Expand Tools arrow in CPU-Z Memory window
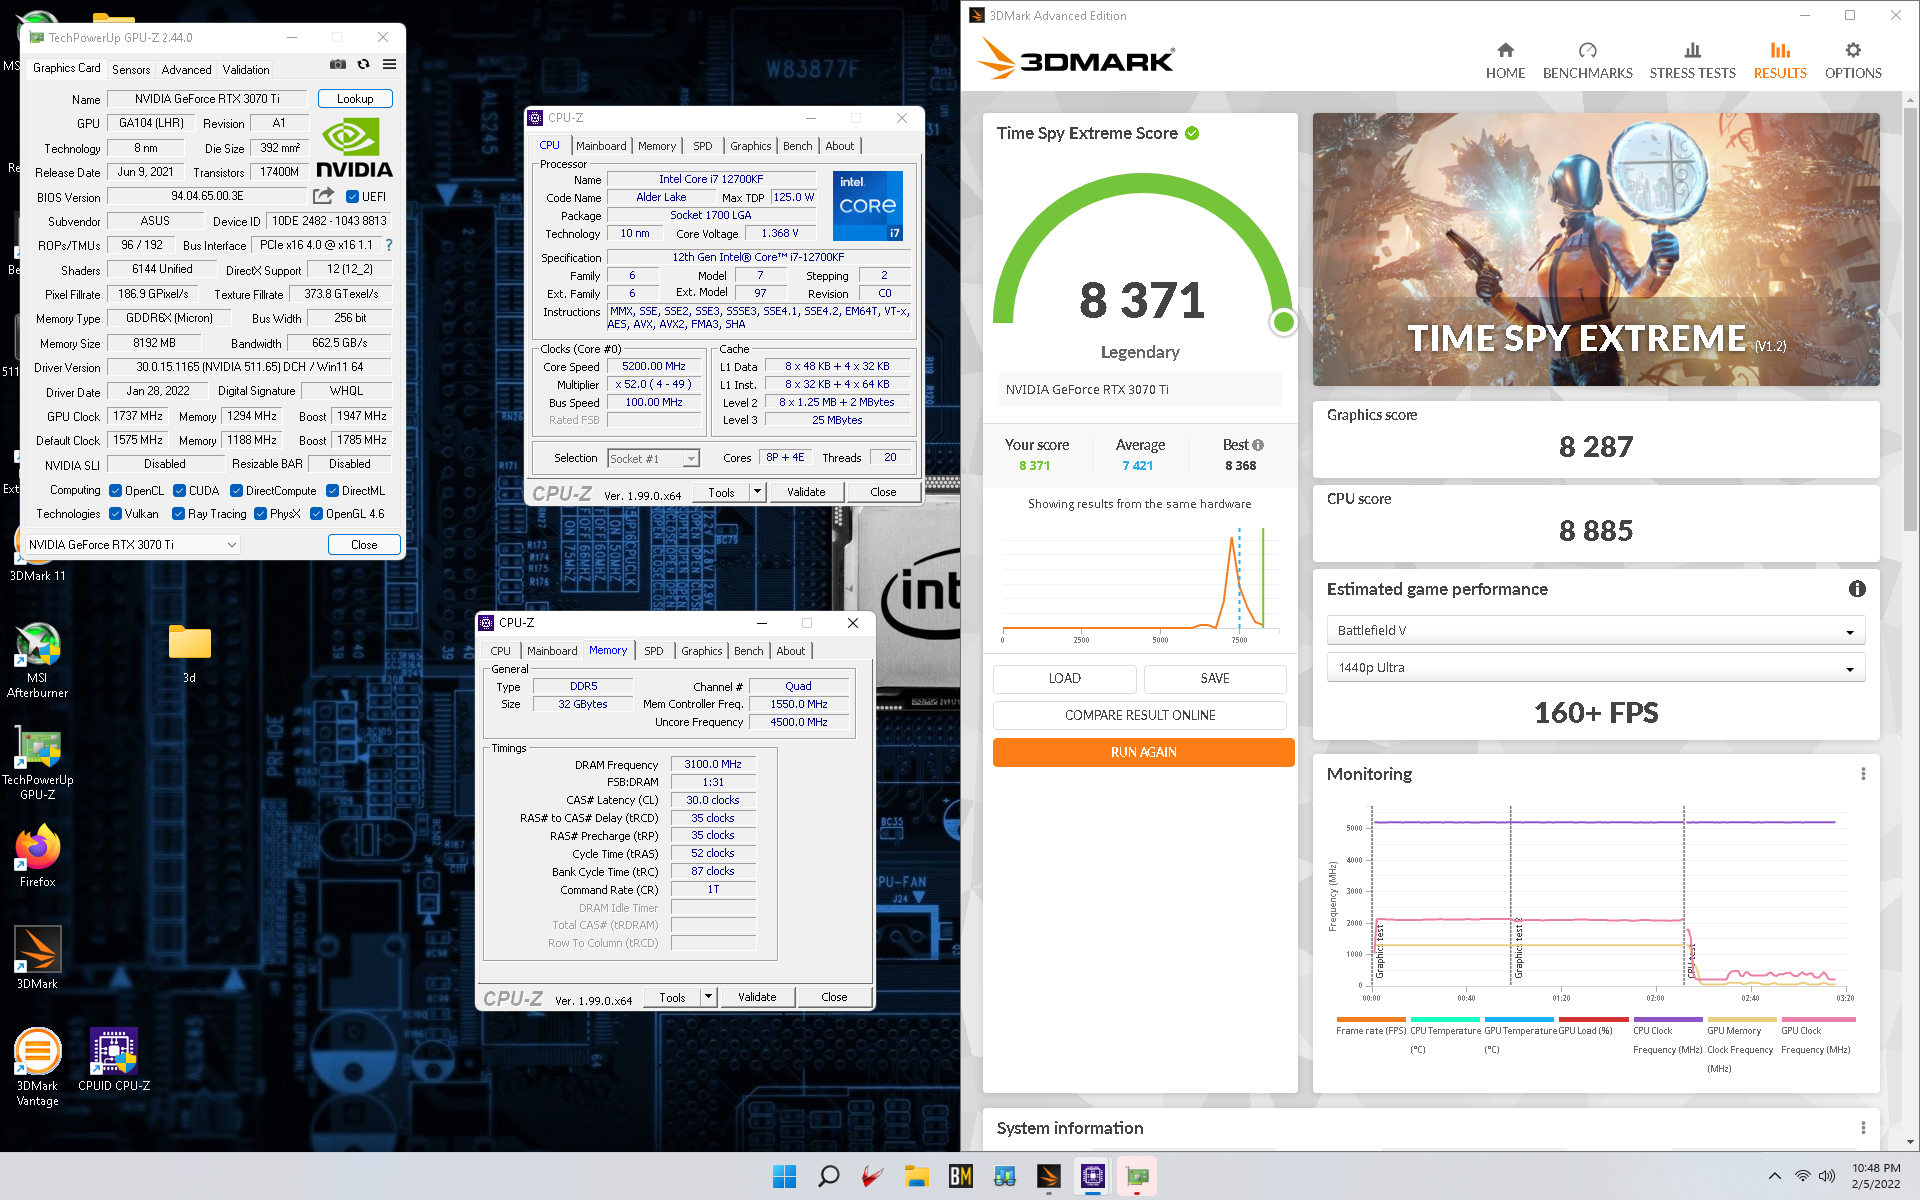 [x=708, y=997]
